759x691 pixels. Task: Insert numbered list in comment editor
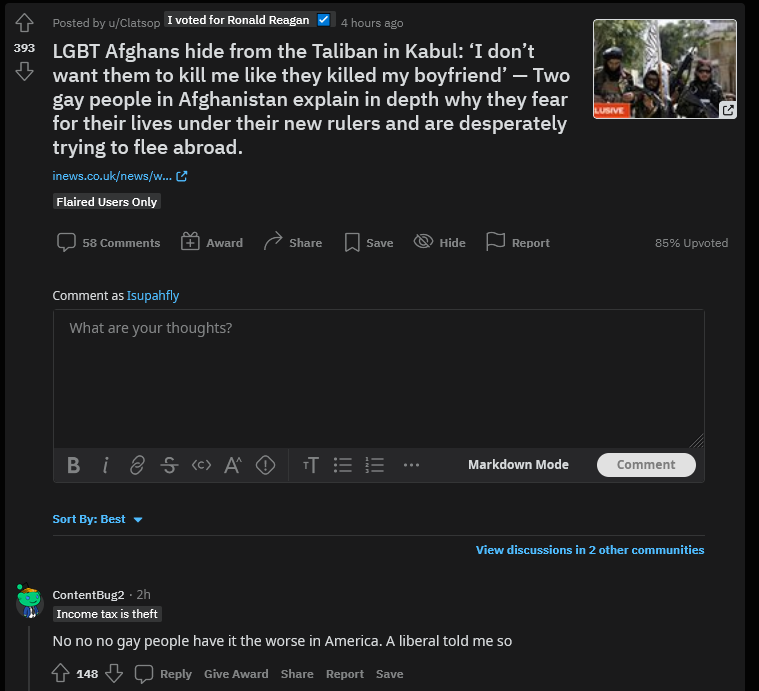(375, 465)
